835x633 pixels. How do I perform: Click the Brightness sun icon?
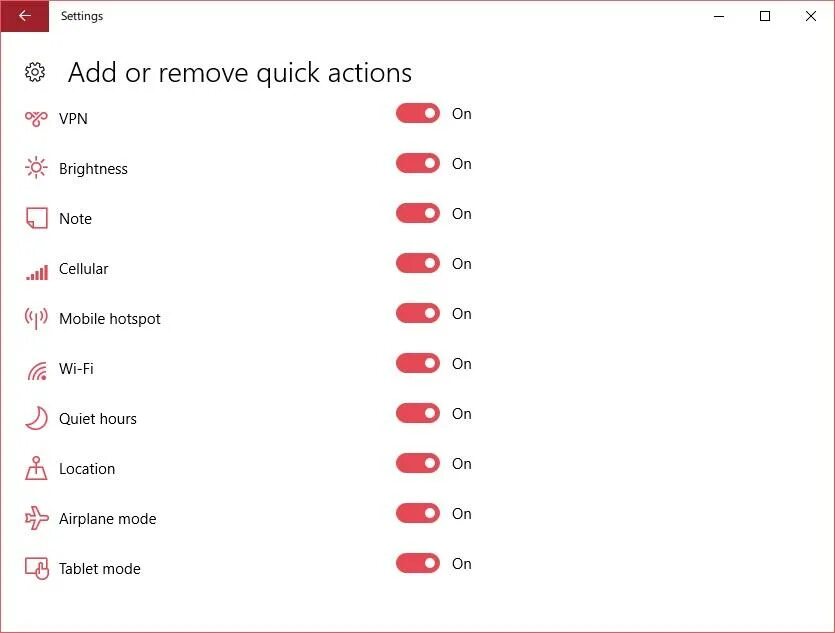37,168
